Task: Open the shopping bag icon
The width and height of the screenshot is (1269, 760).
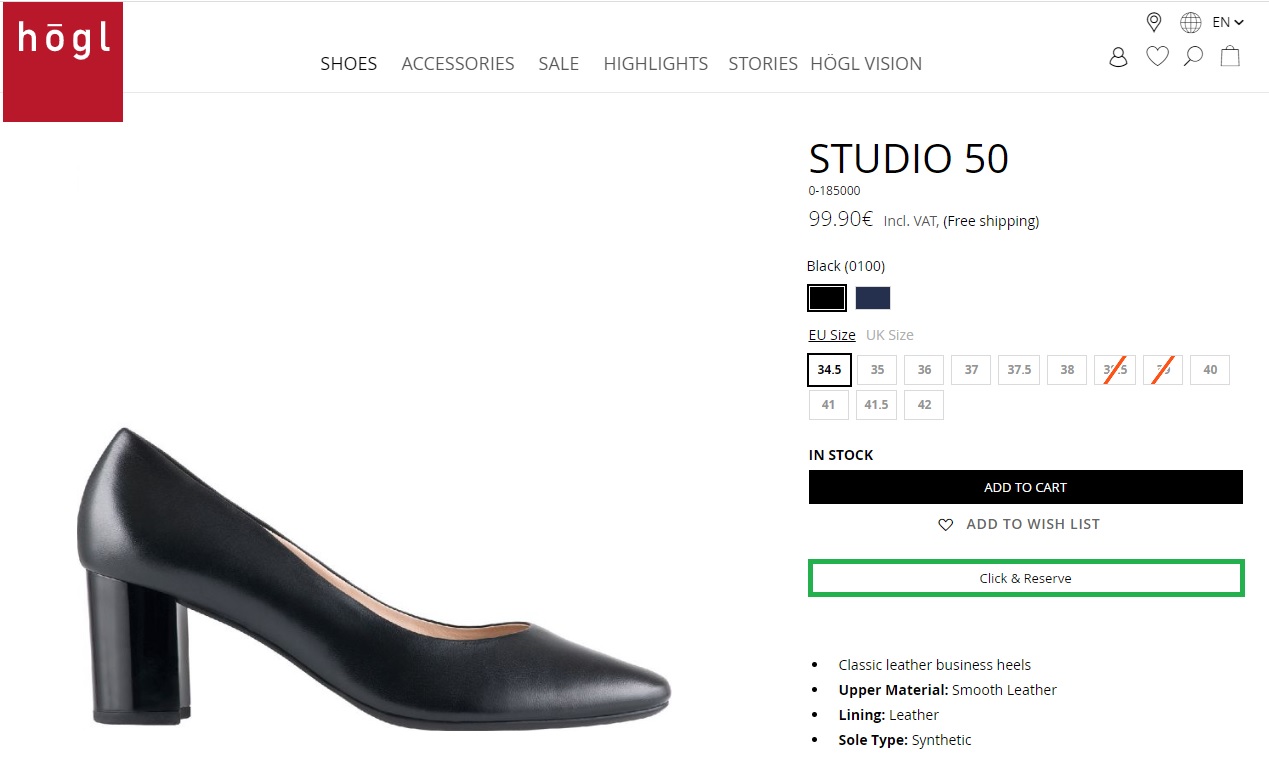Action: (x=1230, y=56)
